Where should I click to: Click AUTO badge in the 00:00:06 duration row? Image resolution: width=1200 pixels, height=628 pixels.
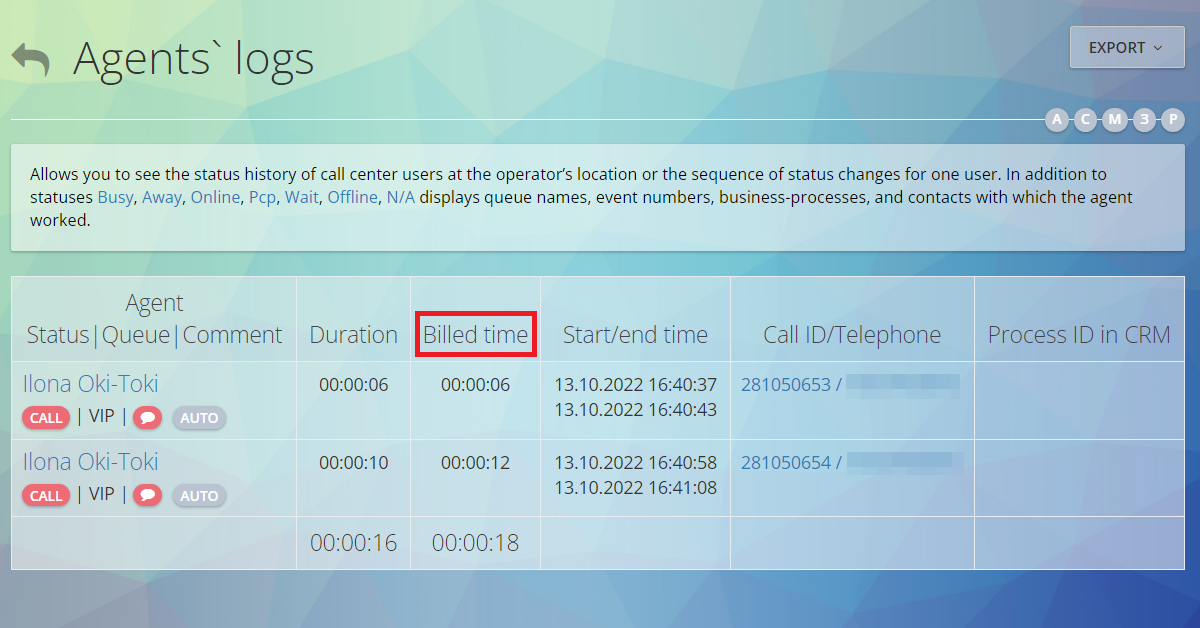click(199, 418)
